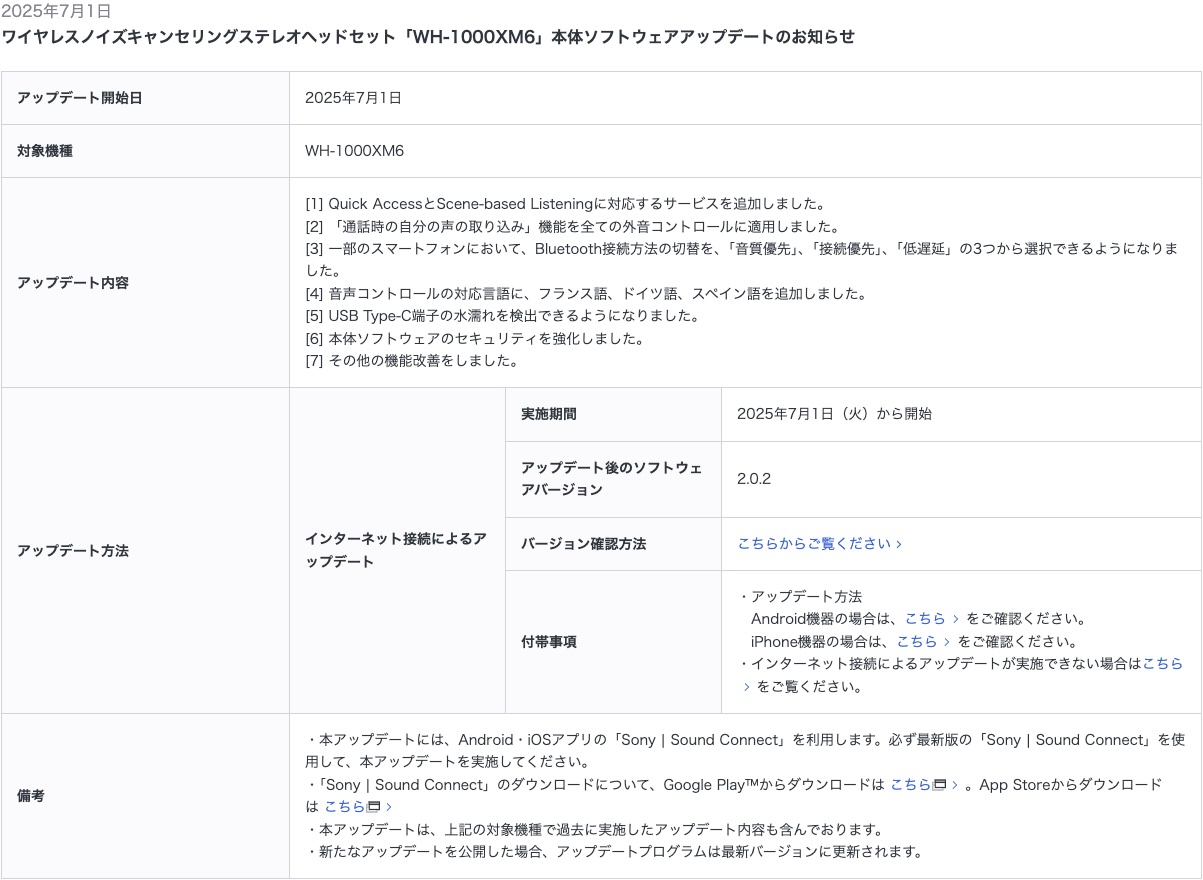
Task: Click the note about '最新バージョンに更新されます'
Action: (613, 852)
